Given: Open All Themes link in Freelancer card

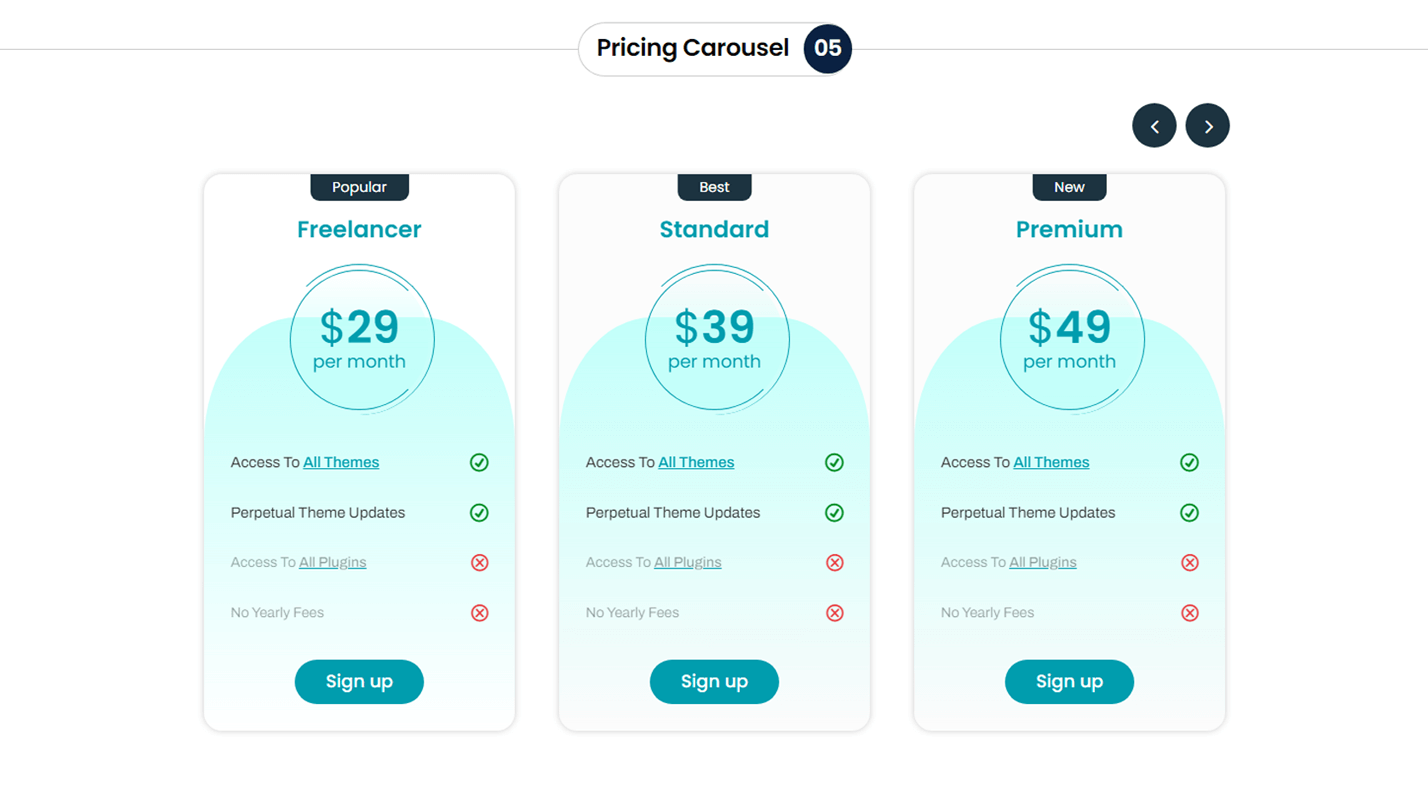Looking at the screenshot, I should pyautogui.click(x=341, y=462).
